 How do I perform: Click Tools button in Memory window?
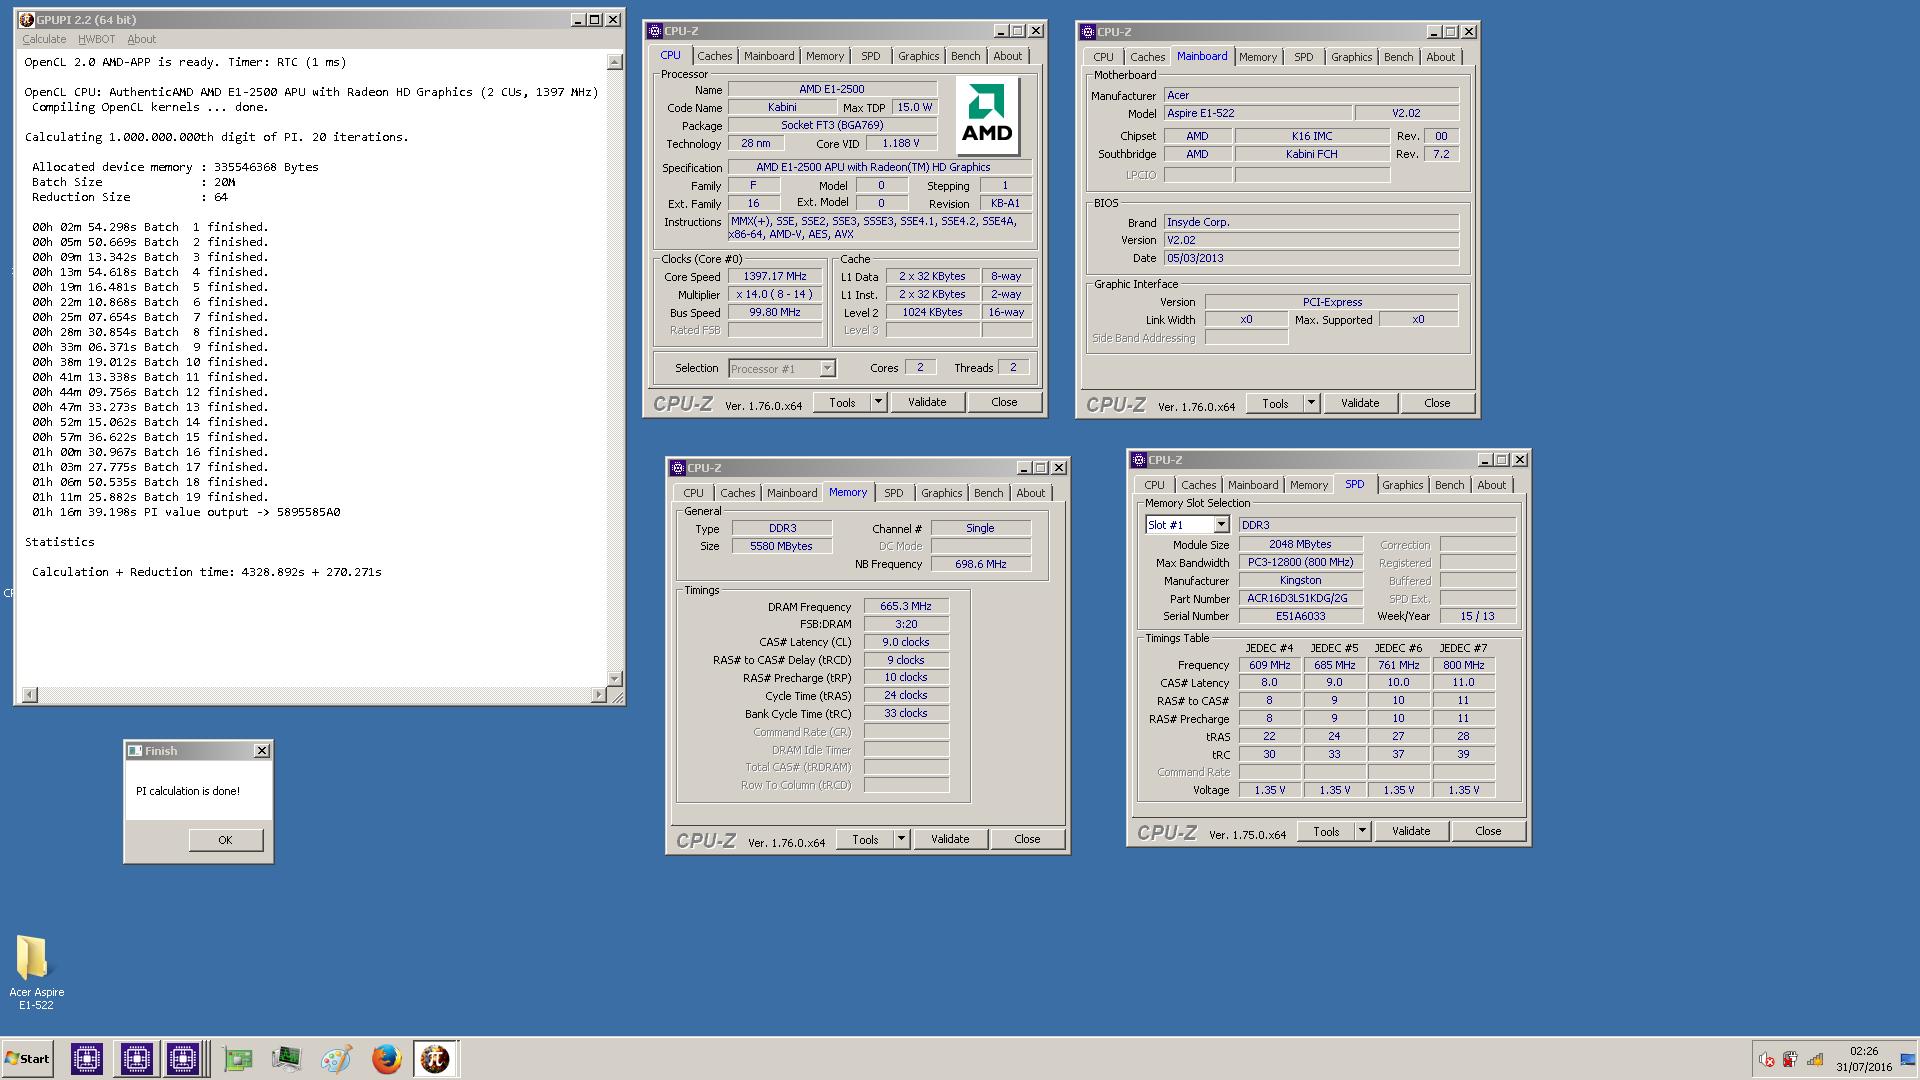tap(865, 839)
